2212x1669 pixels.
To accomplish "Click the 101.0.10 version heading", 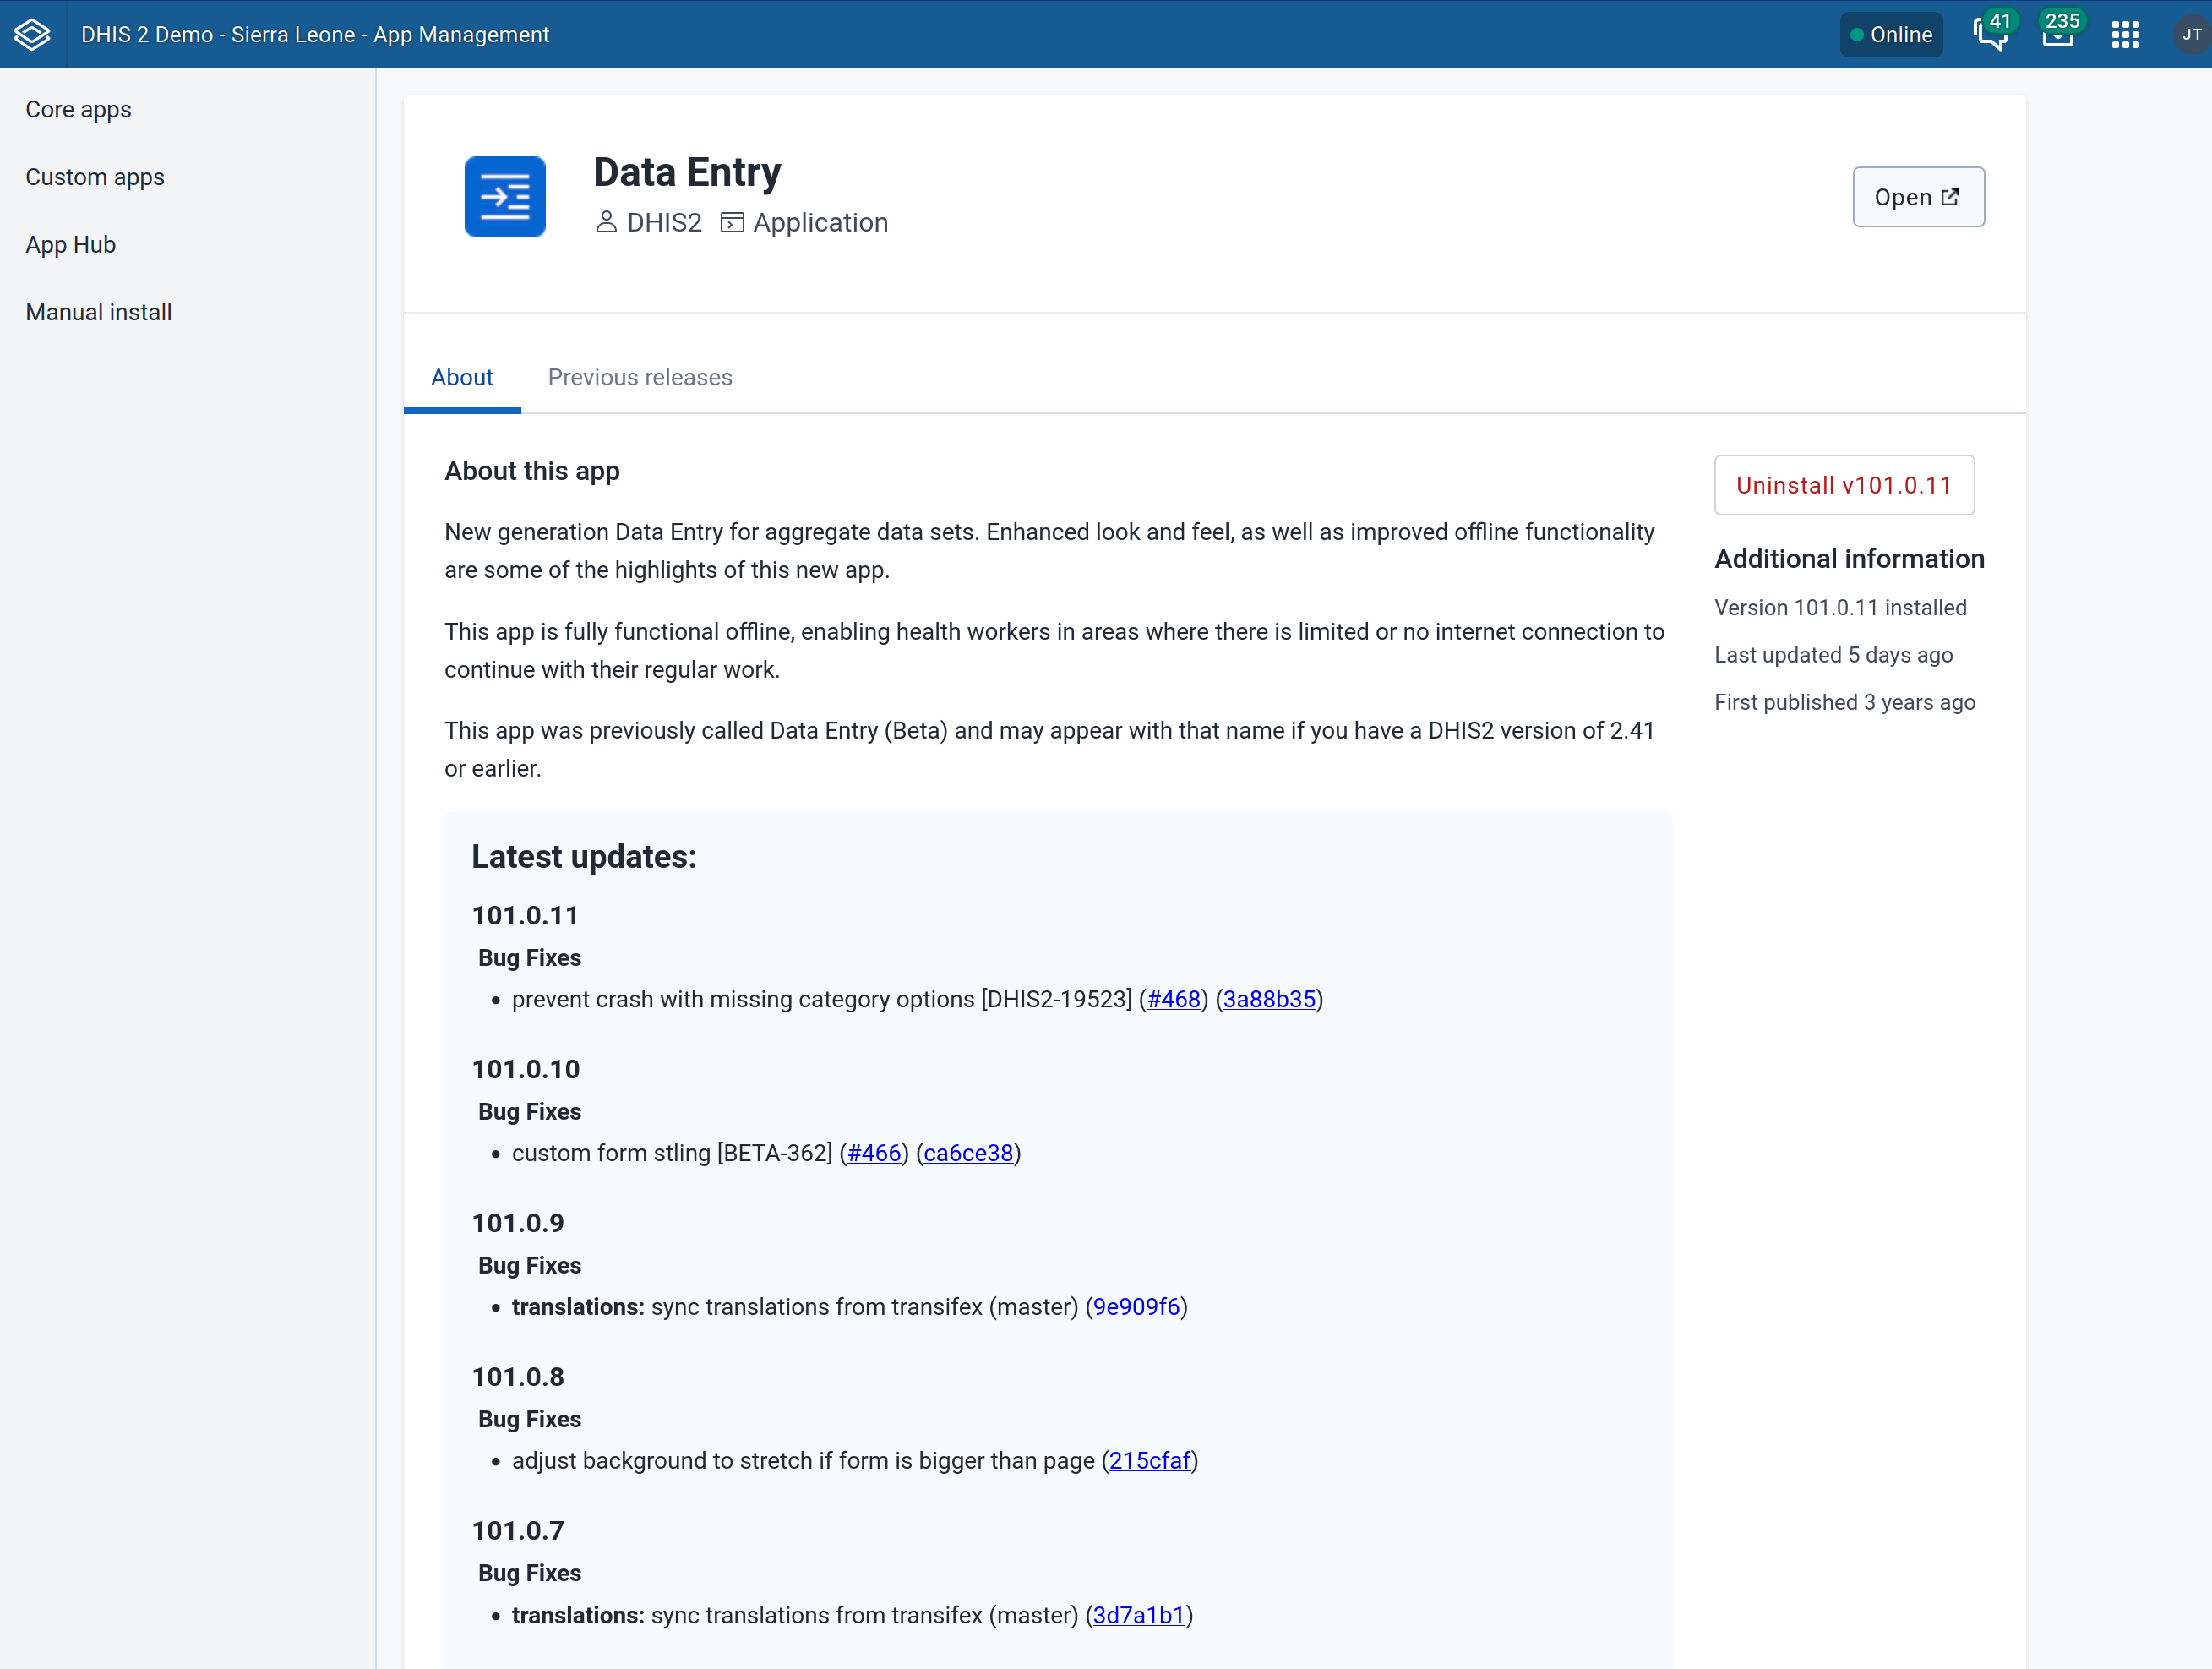I will [x=526, y=1069].
